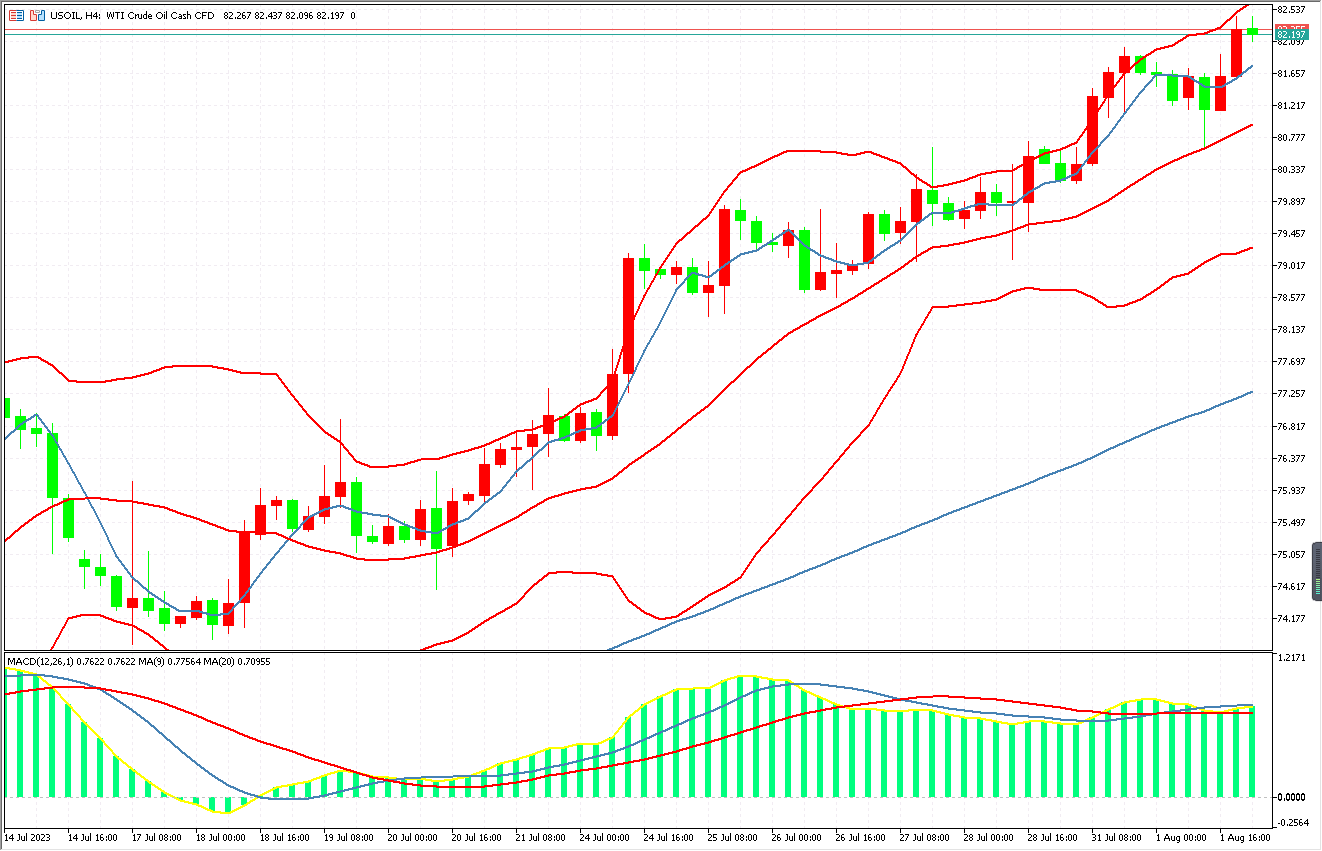Click the '25 Jul 08:00' time label
The height and width of the screenshot is (851, 1322).
733,837
